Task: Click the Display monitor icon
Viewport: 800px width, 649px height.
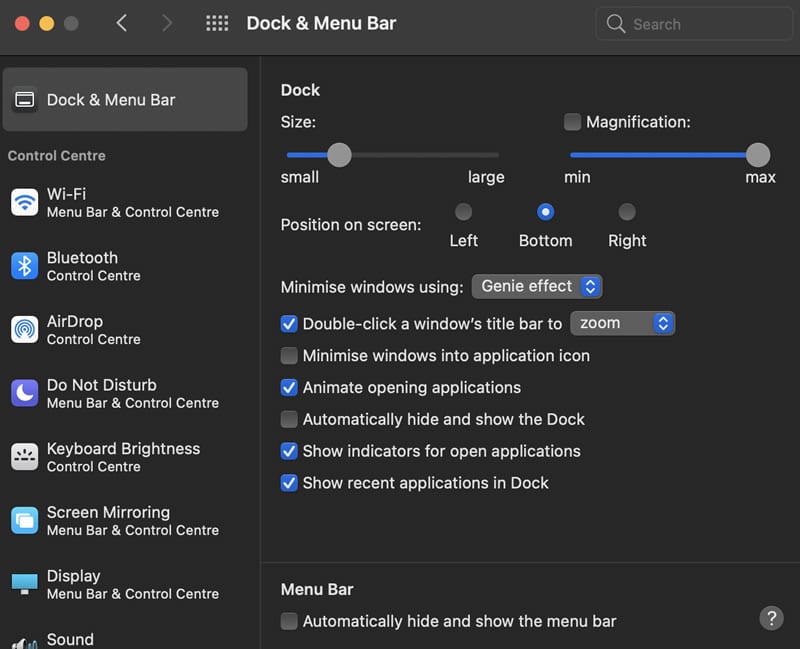Action: click(x=24, y=584)
